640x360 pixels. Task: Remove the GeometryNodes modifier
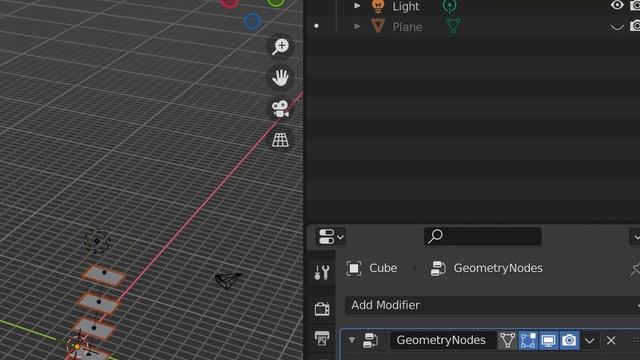[x=611, y=340]
